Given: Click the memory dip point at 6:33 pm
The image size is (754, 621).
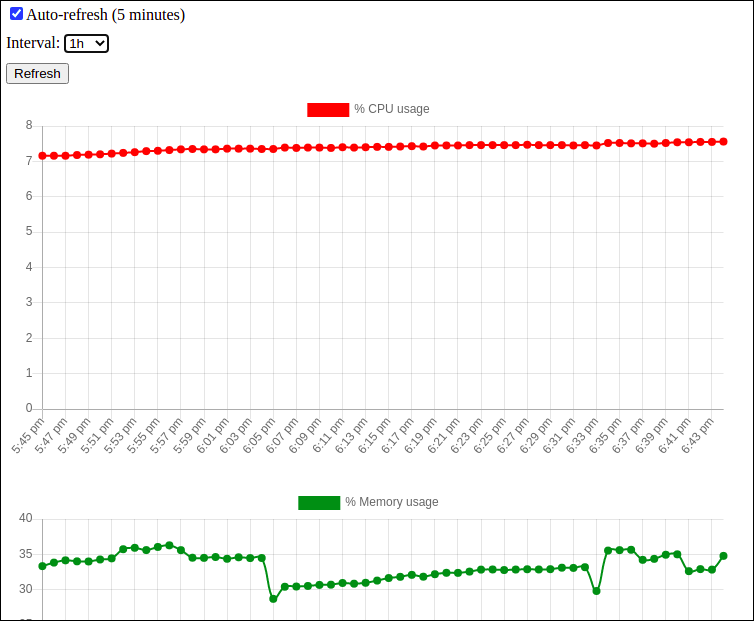Looking at the screenshot, I should pyautogui.click(x=596, y=591).
